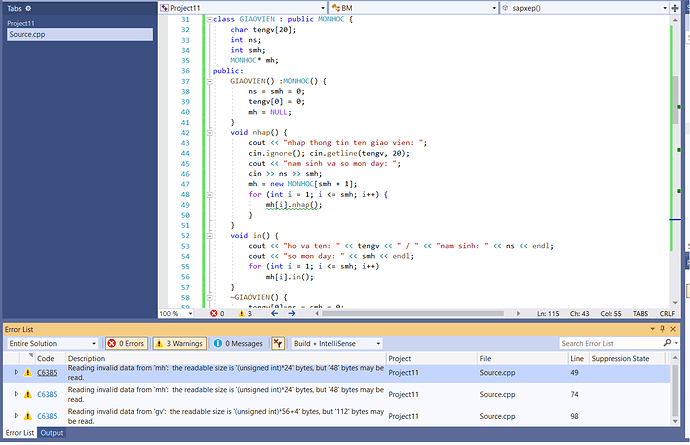Viewport: 690px width, 445px height.
Task: Open C6385 link for line 98 warning
Action: (47, 416)
